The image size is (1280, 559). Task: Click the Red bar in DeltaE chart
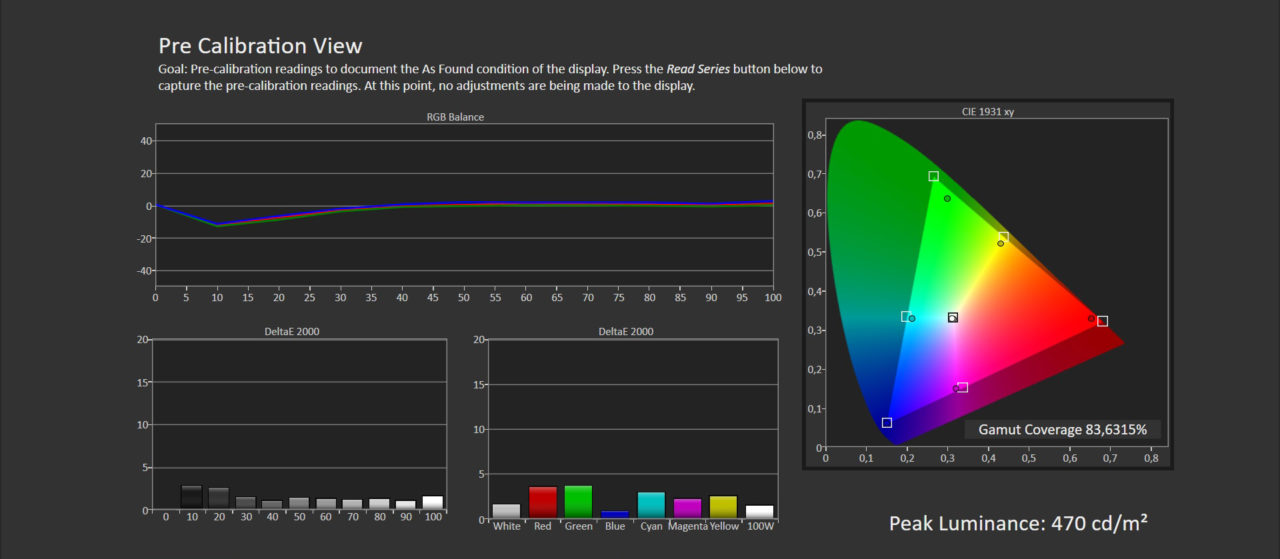(542, 502)
